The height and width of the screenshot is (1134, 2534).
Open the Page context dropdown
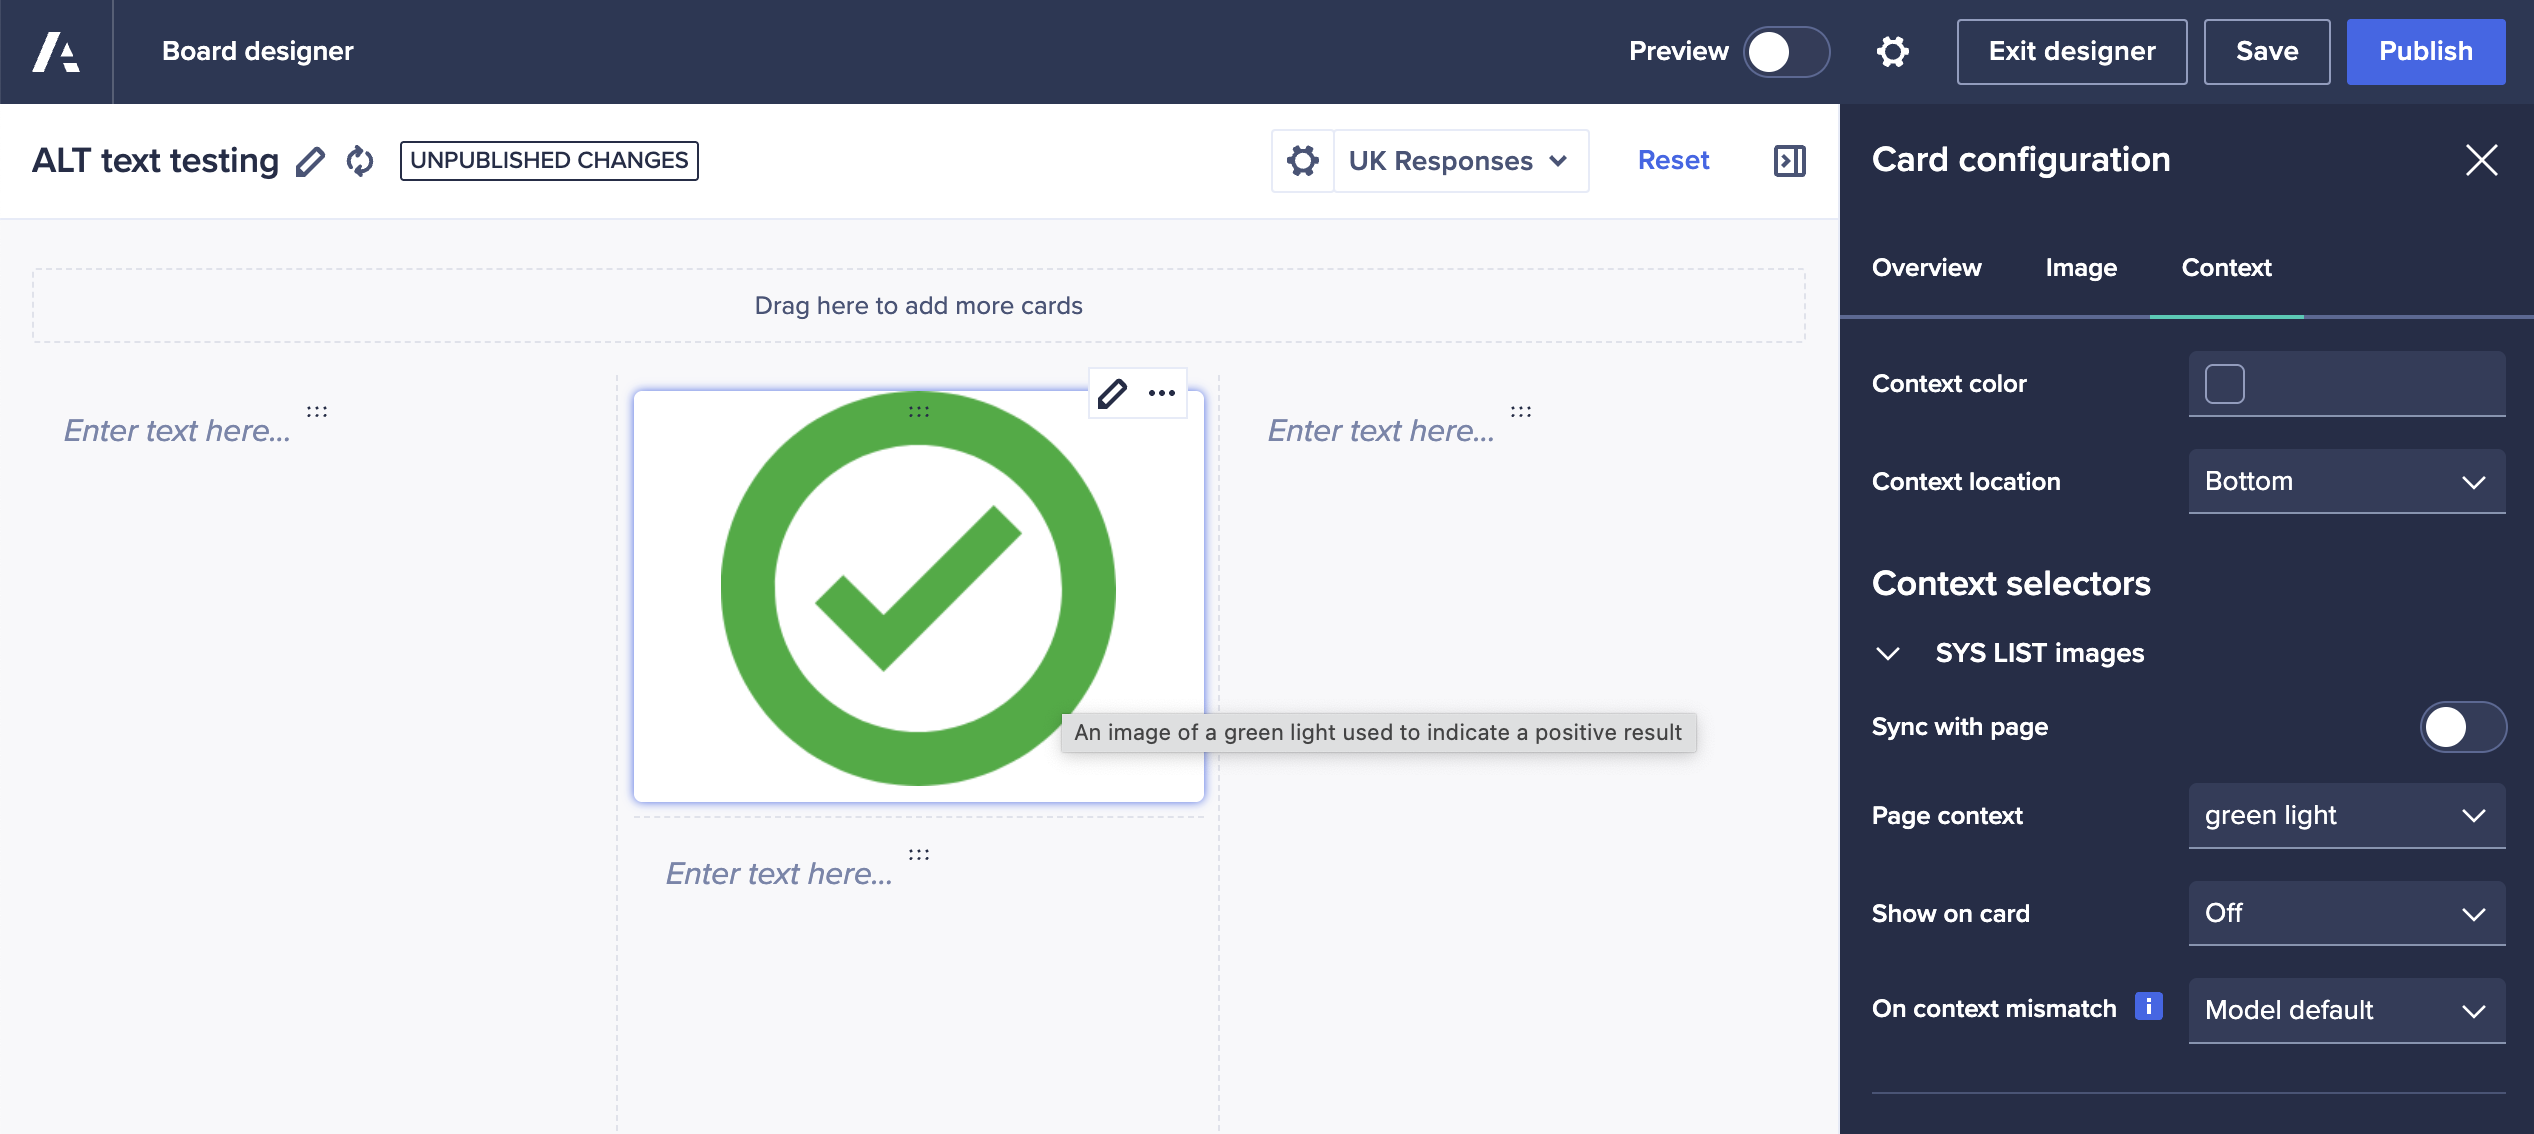tap(2346, 816)
